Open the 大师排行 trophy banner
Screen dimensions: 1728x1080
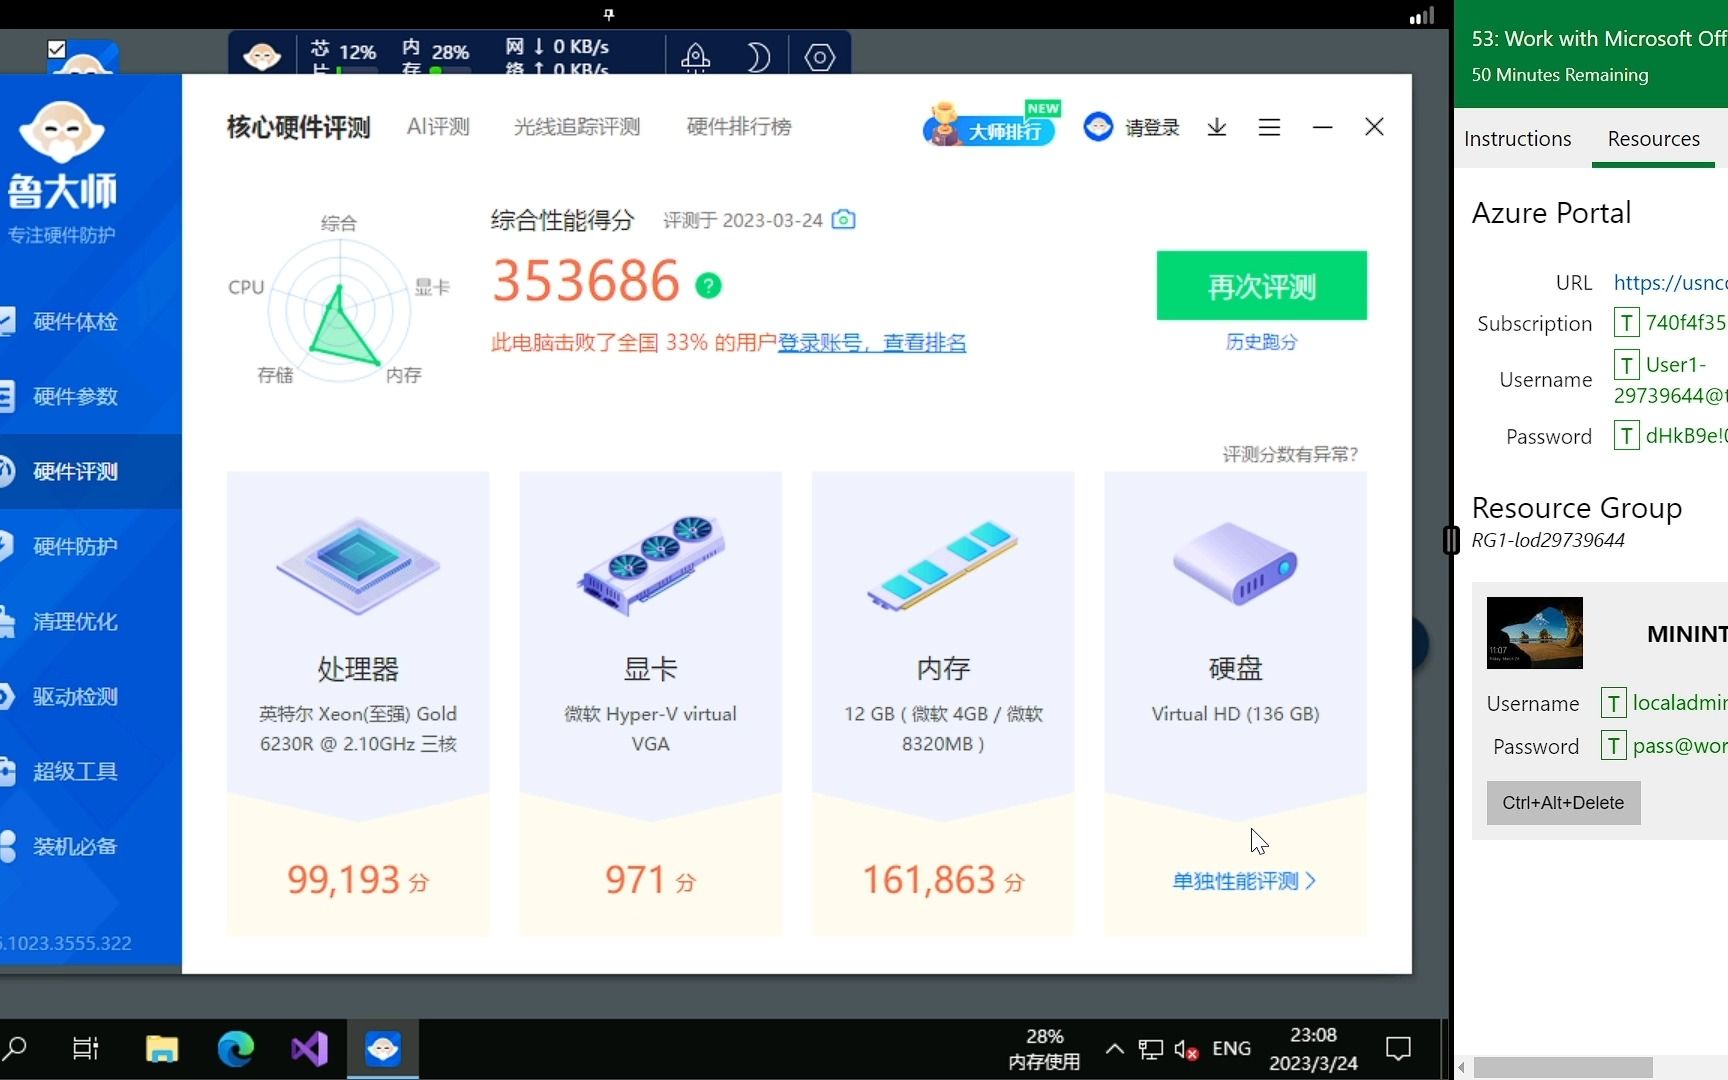pyautogui.click(x=991, y=125)
